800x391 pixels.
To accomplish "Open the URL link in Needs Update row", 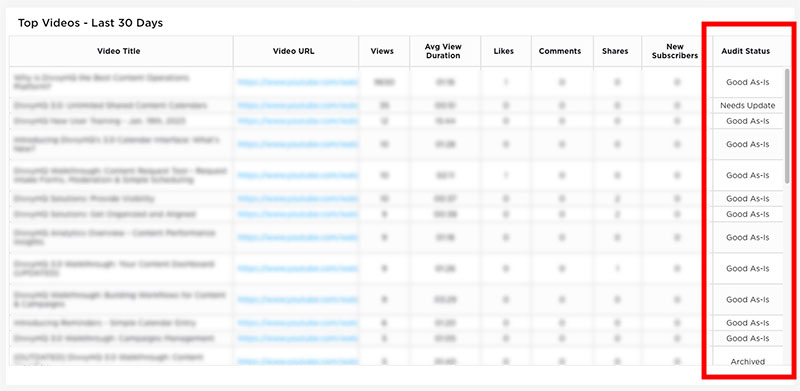I will click(x=297, y=106).
